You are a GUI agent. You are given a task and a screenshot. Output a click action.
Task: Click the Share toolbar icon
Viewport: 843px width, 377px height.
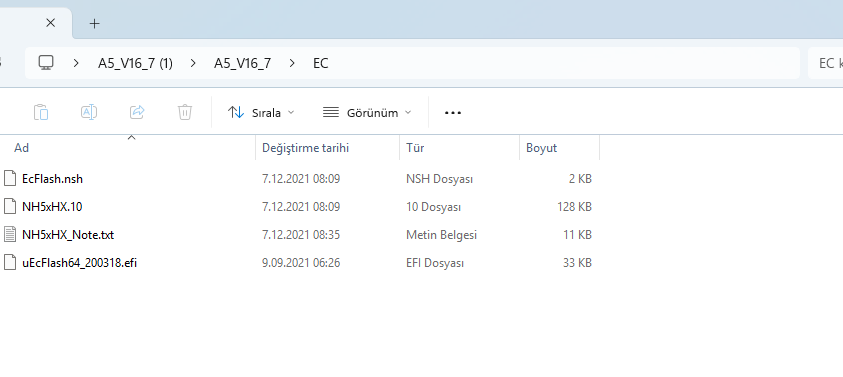point(137,112)
